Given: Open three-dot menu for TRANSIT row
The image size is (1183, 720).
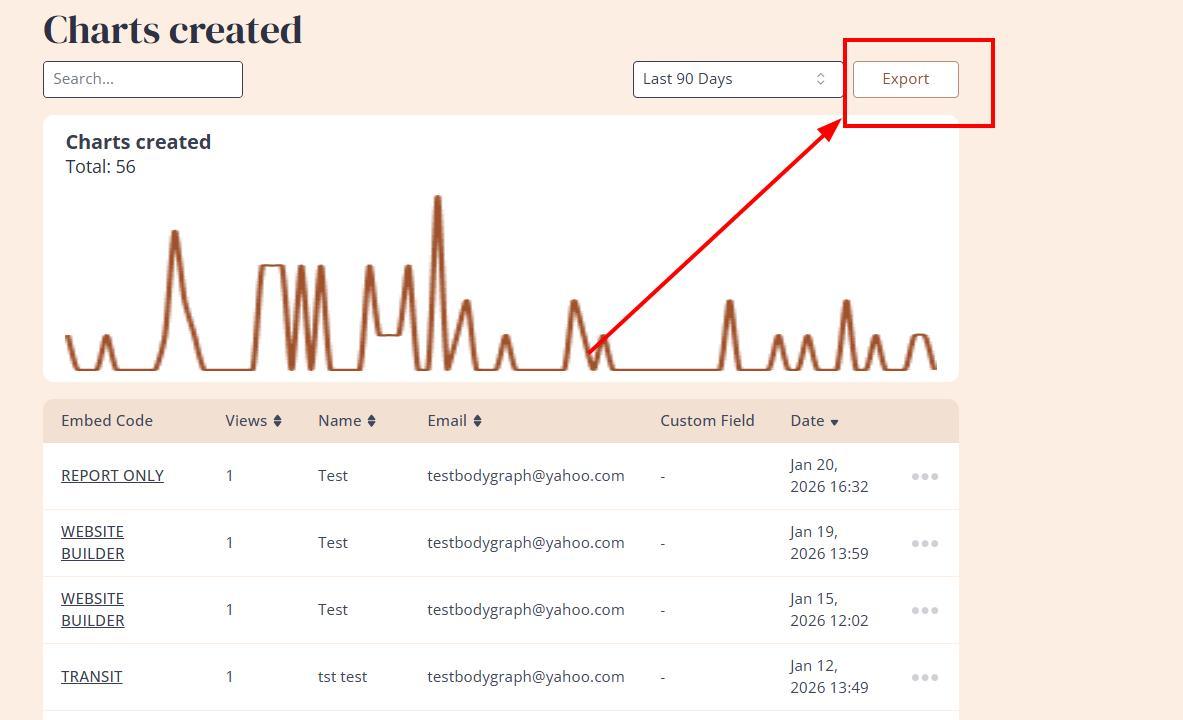Looking at the screenshot, I should tap(924, 677).
